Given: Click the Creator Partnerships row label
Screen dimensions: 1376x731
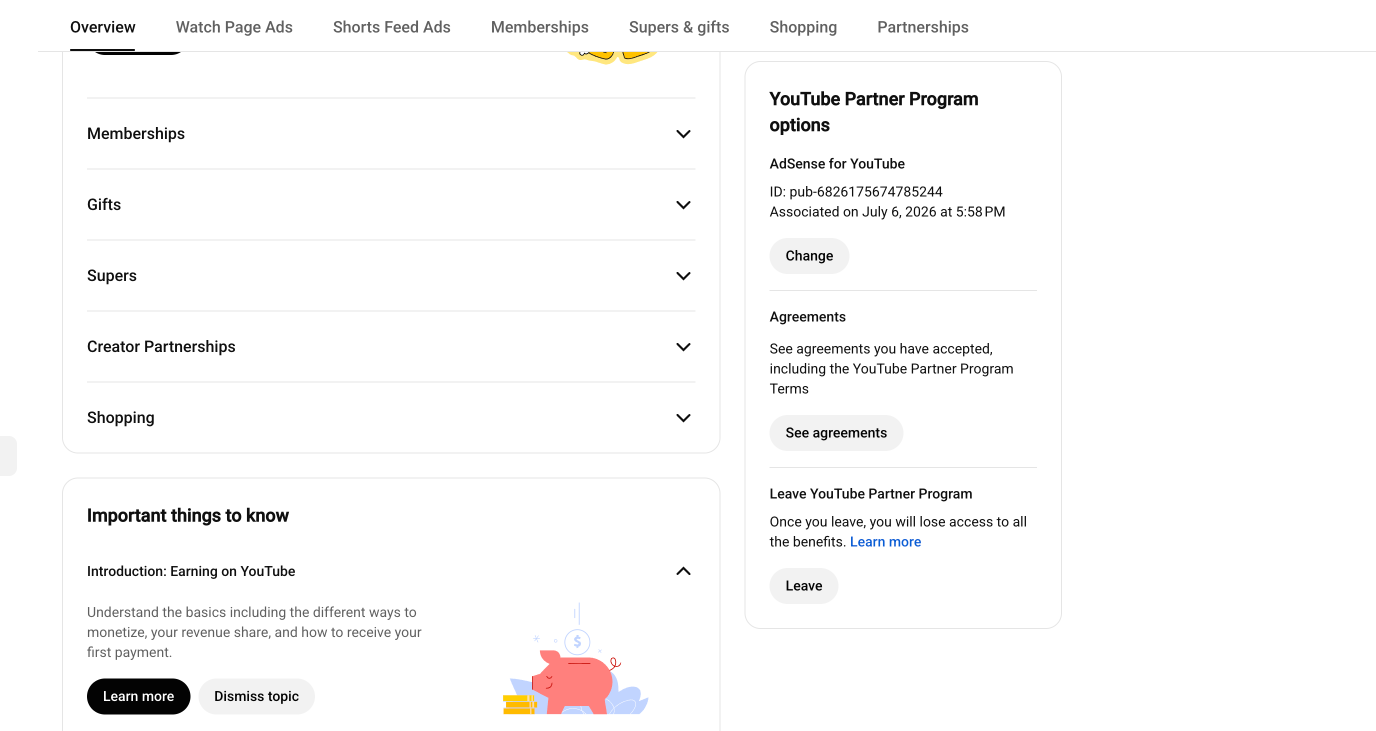Looking at the screenshot, I should coord(161,347).
